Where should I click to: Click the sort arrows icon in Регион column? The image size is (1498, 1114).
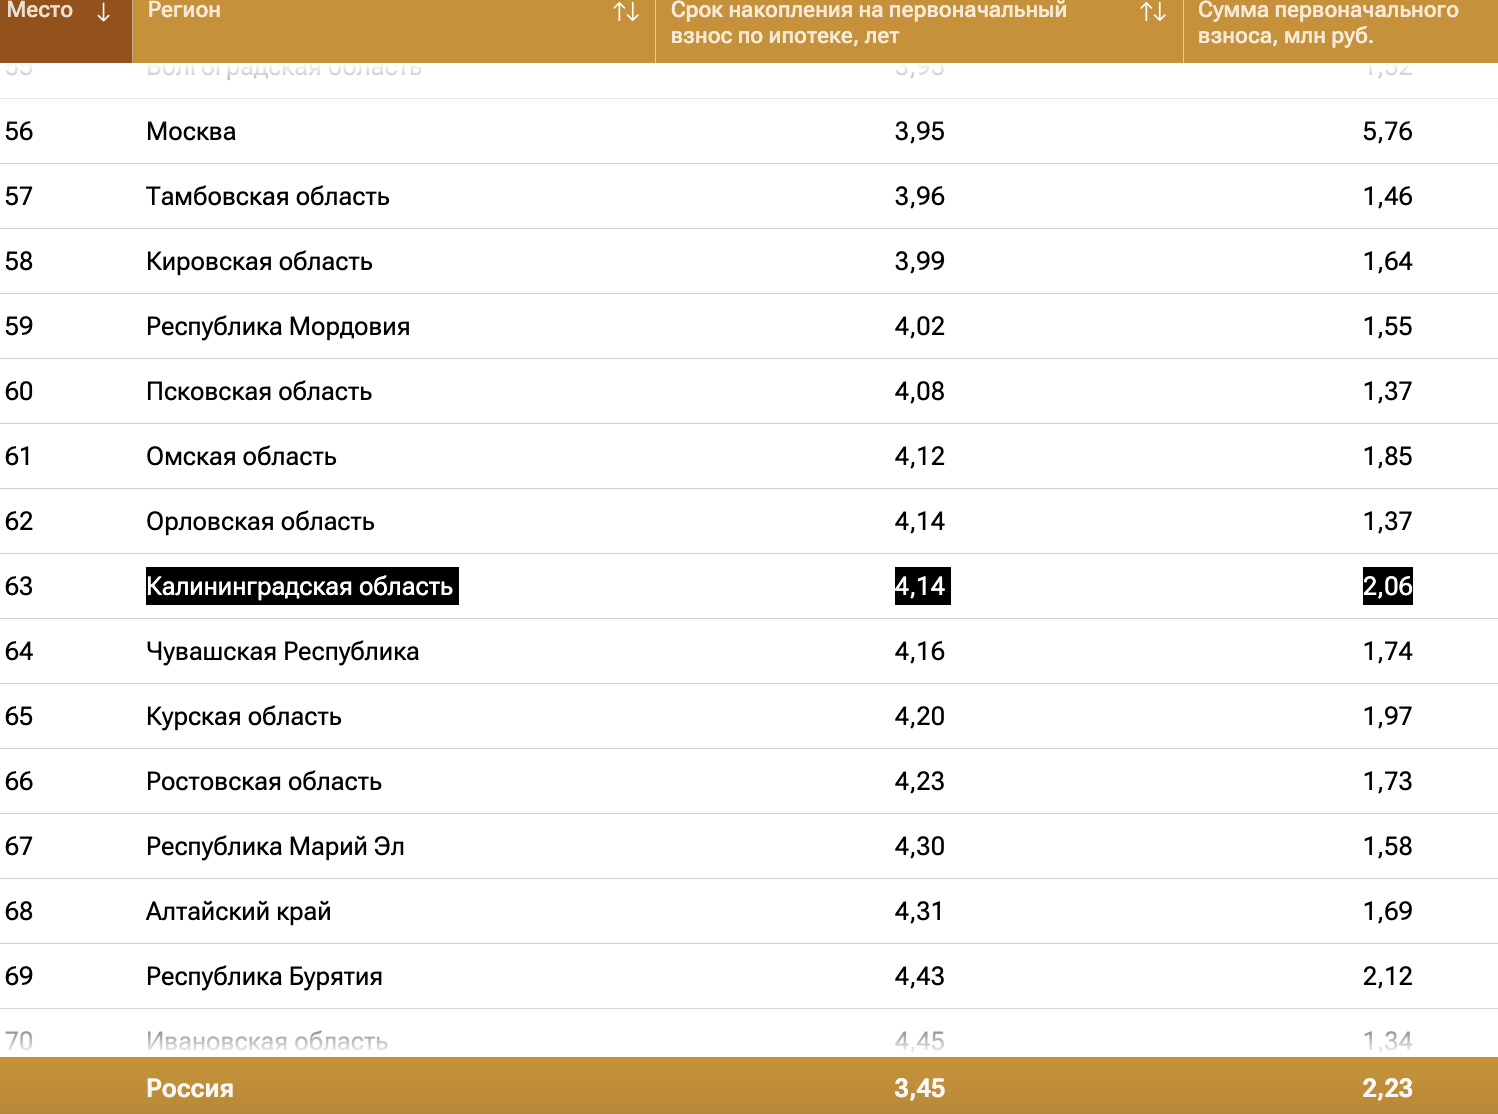(626, 13)
